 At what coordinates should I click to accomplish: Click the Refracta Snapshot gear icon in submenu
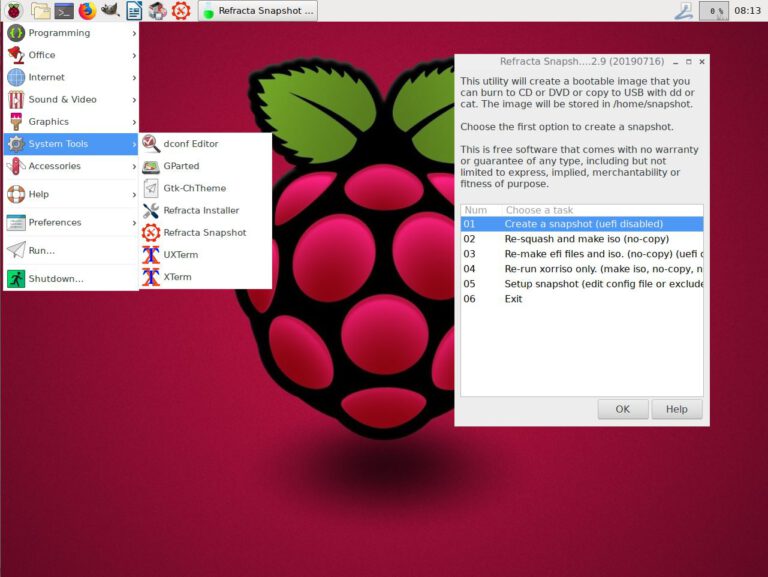151,232
